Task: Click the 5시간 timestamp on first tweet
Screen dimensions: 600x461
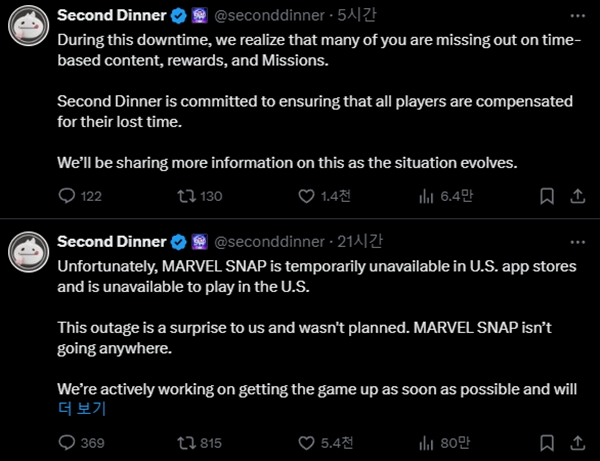Action: coord(353,16)
